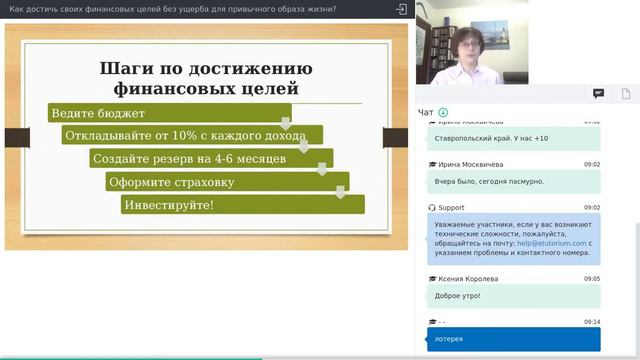Click 'Откладывайте от 10% с каждого дохода' step

[192, 135]
